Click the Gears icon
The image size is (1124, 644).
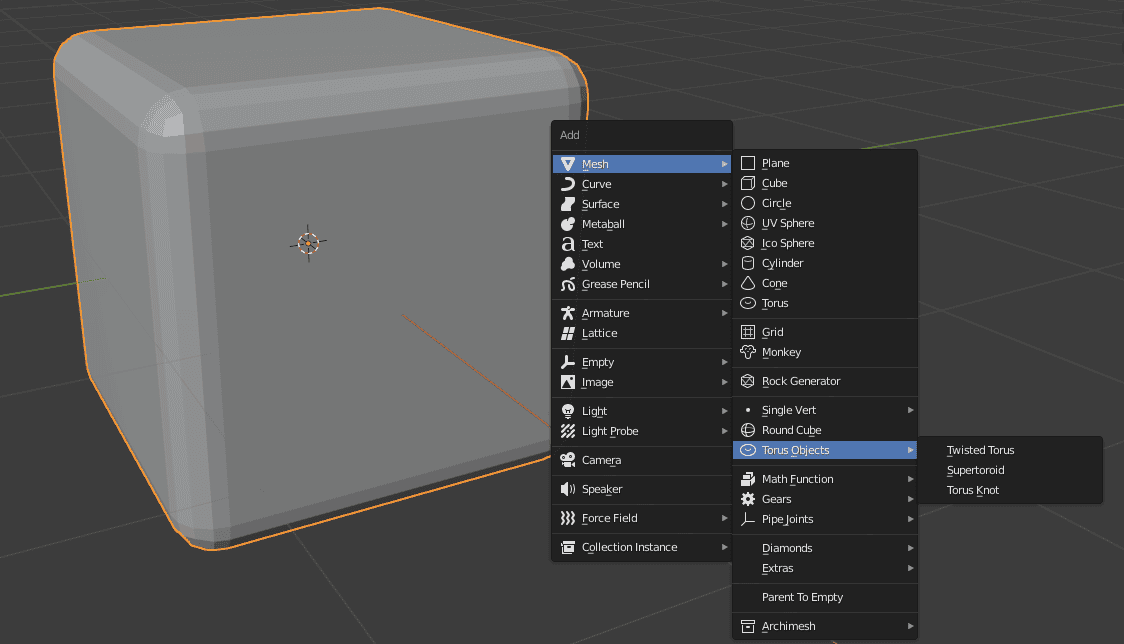pyautogui.click(x=750, y=499)
